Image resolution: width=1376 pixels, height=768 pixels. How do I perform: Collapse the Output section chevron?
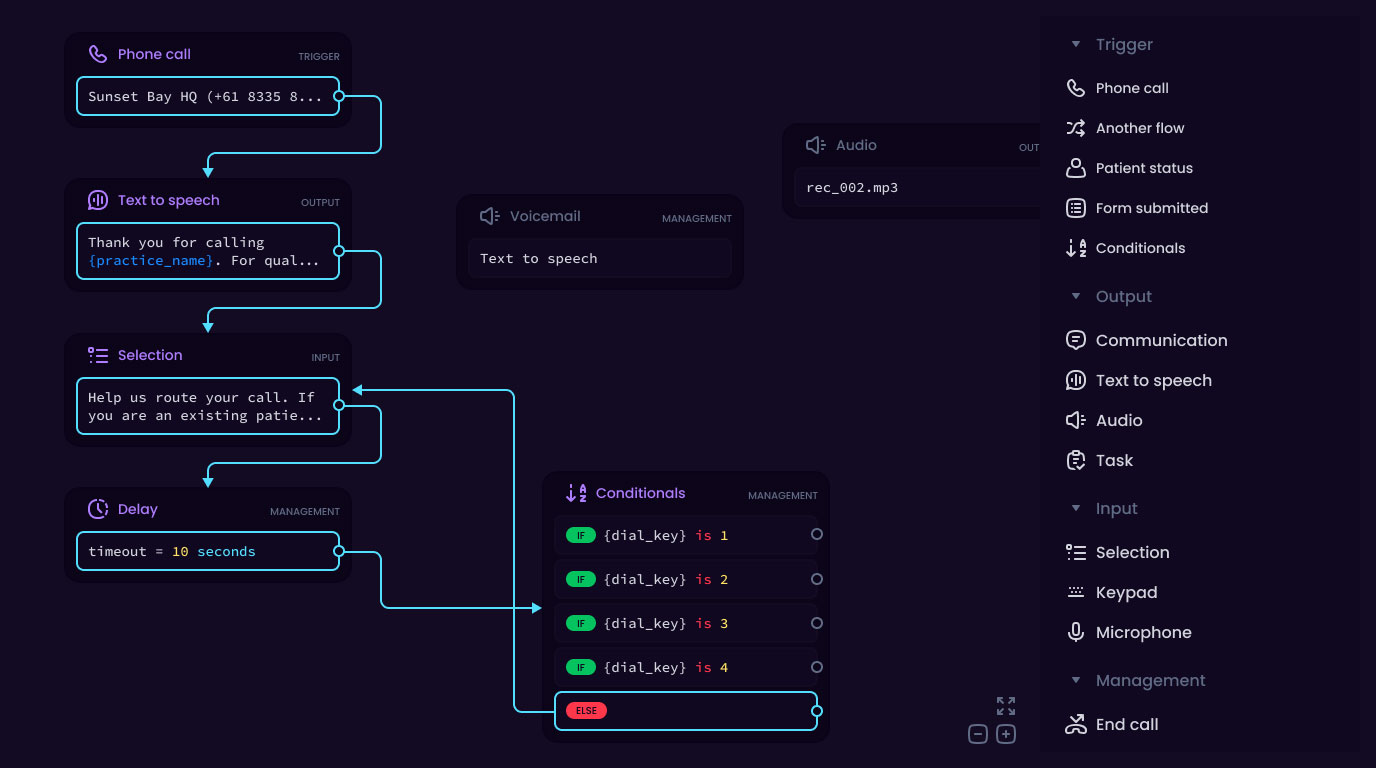pyautogui.click(x=1076, y=296)
